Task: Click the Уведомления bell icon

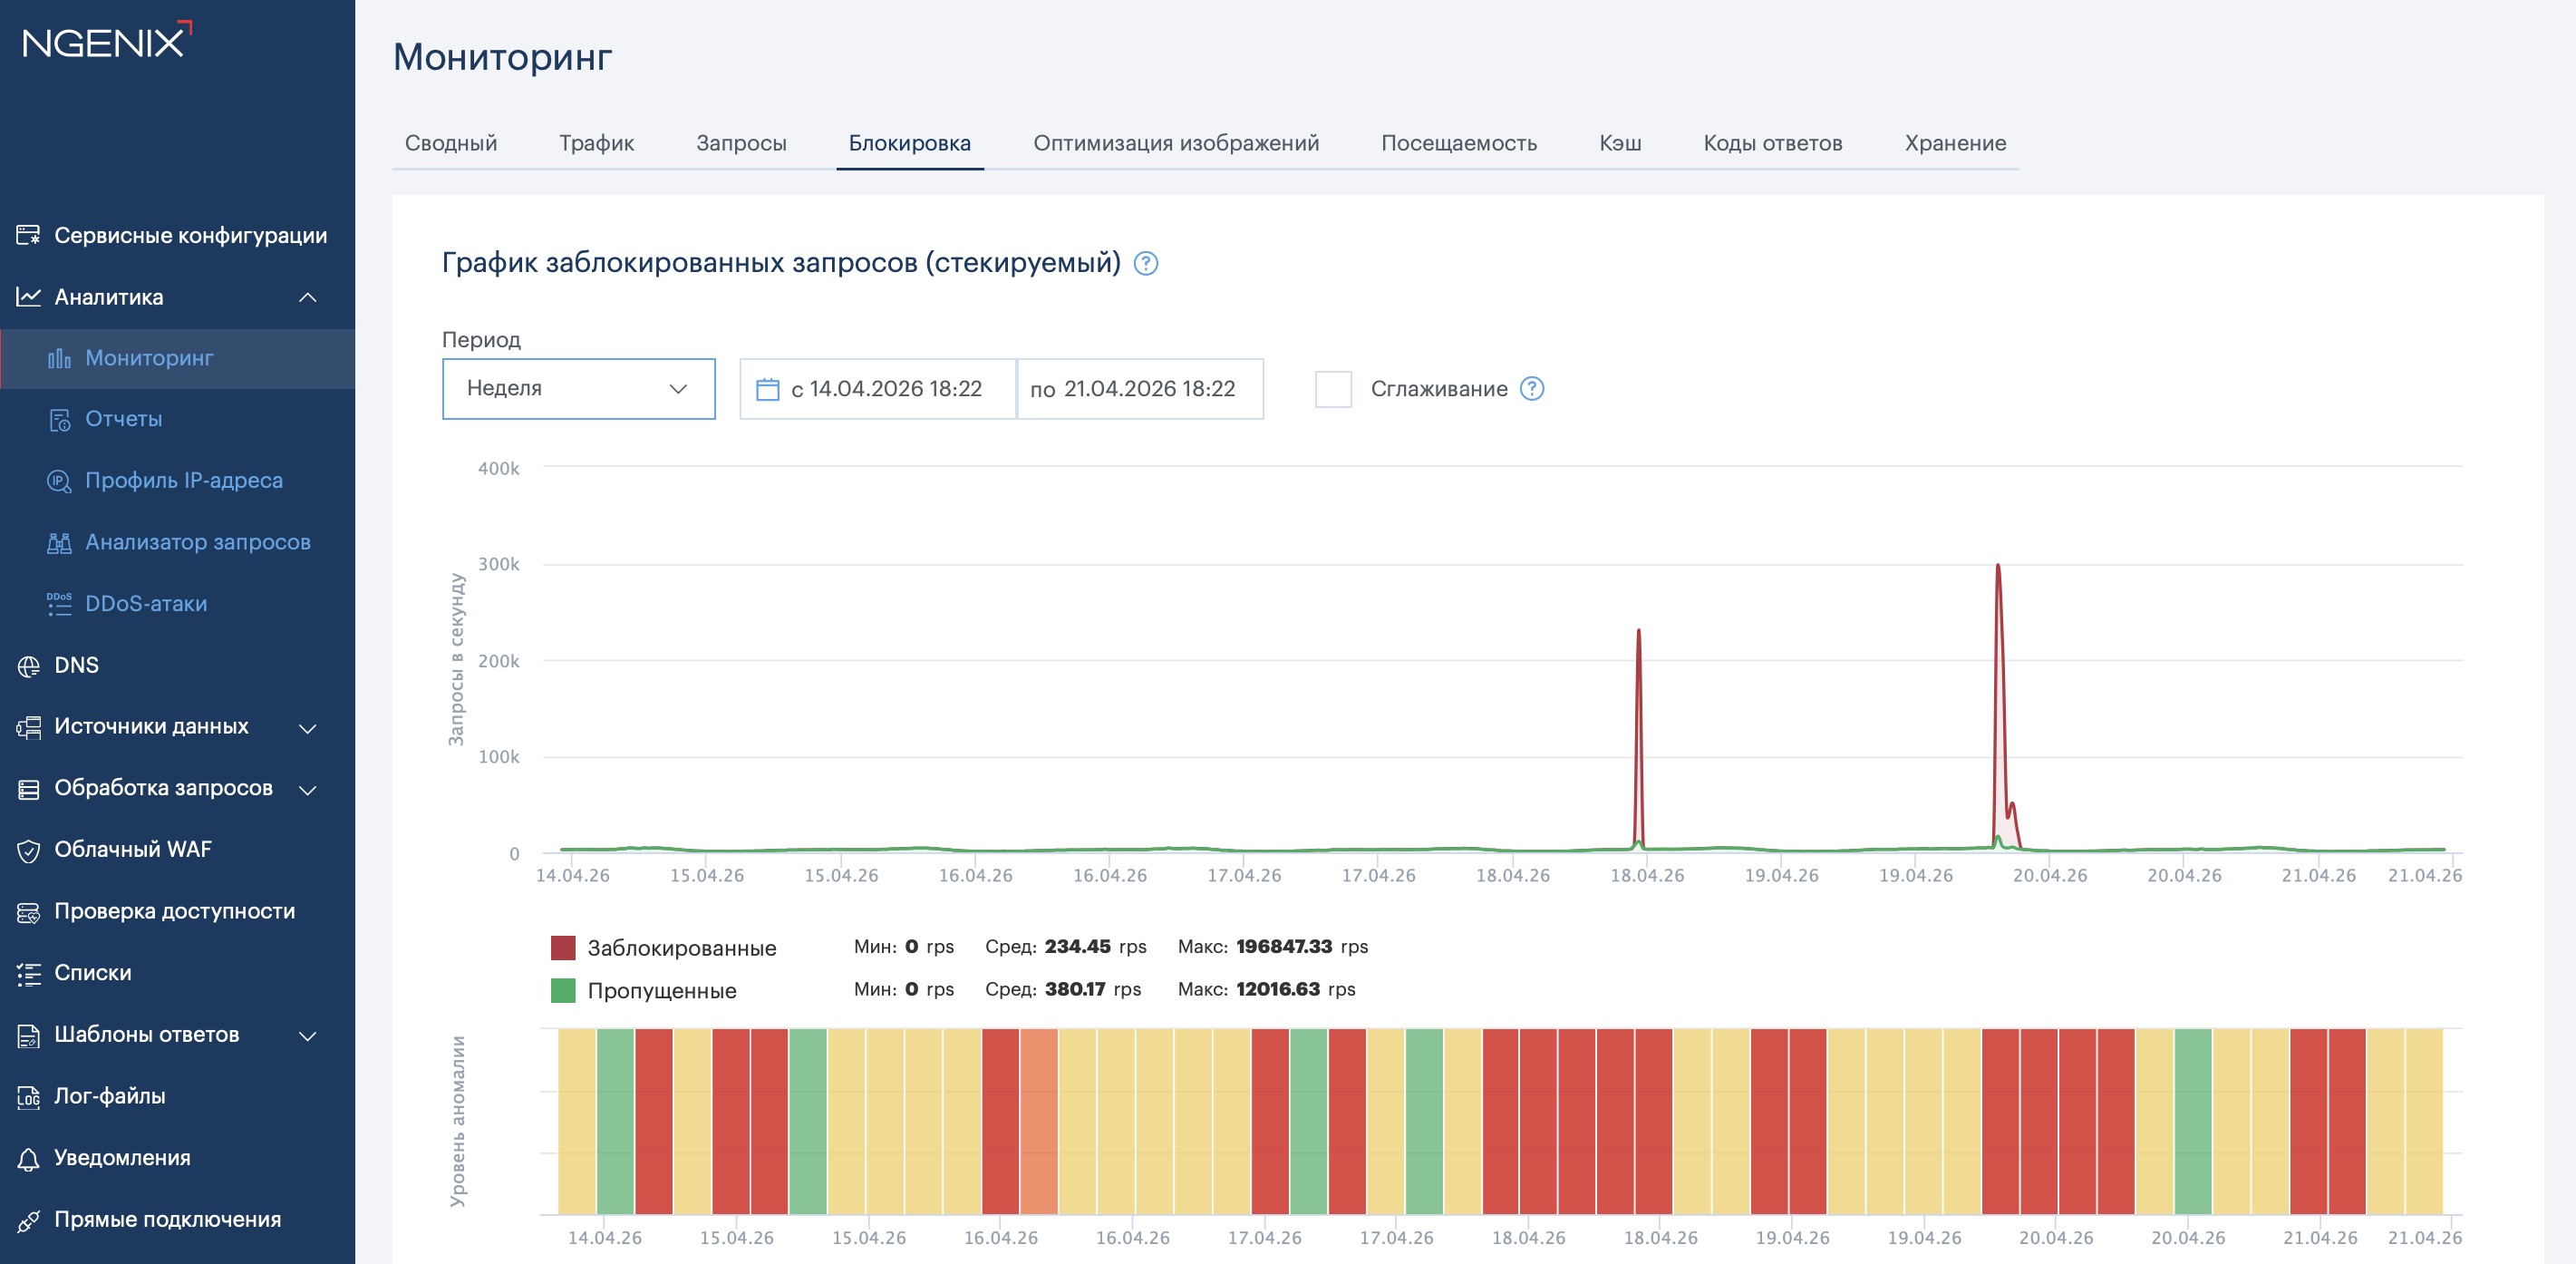Action: tap(29, 1158)
